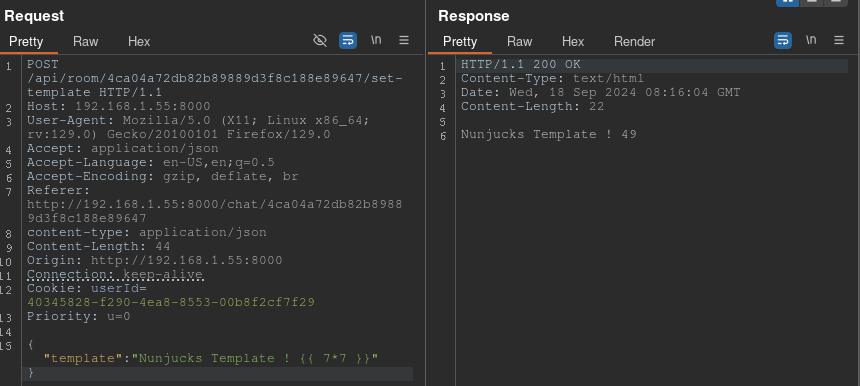Switch Request view to Hex tab
Image resolution: width=860 pixels, height=386 pixels.
point(139,42)
